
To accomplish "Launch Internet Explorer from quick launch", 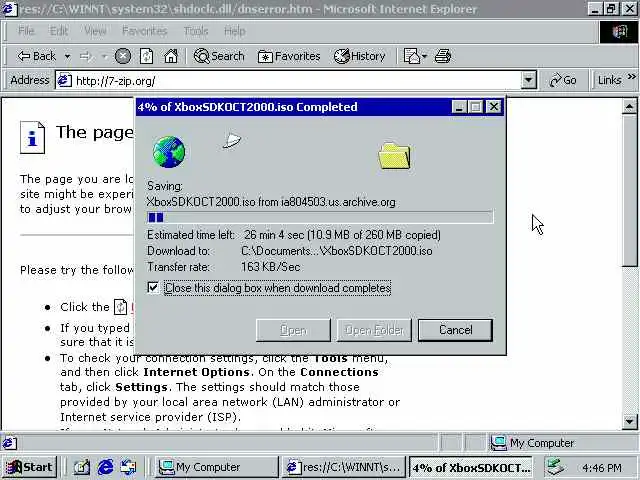I will [x=105, y=467].
